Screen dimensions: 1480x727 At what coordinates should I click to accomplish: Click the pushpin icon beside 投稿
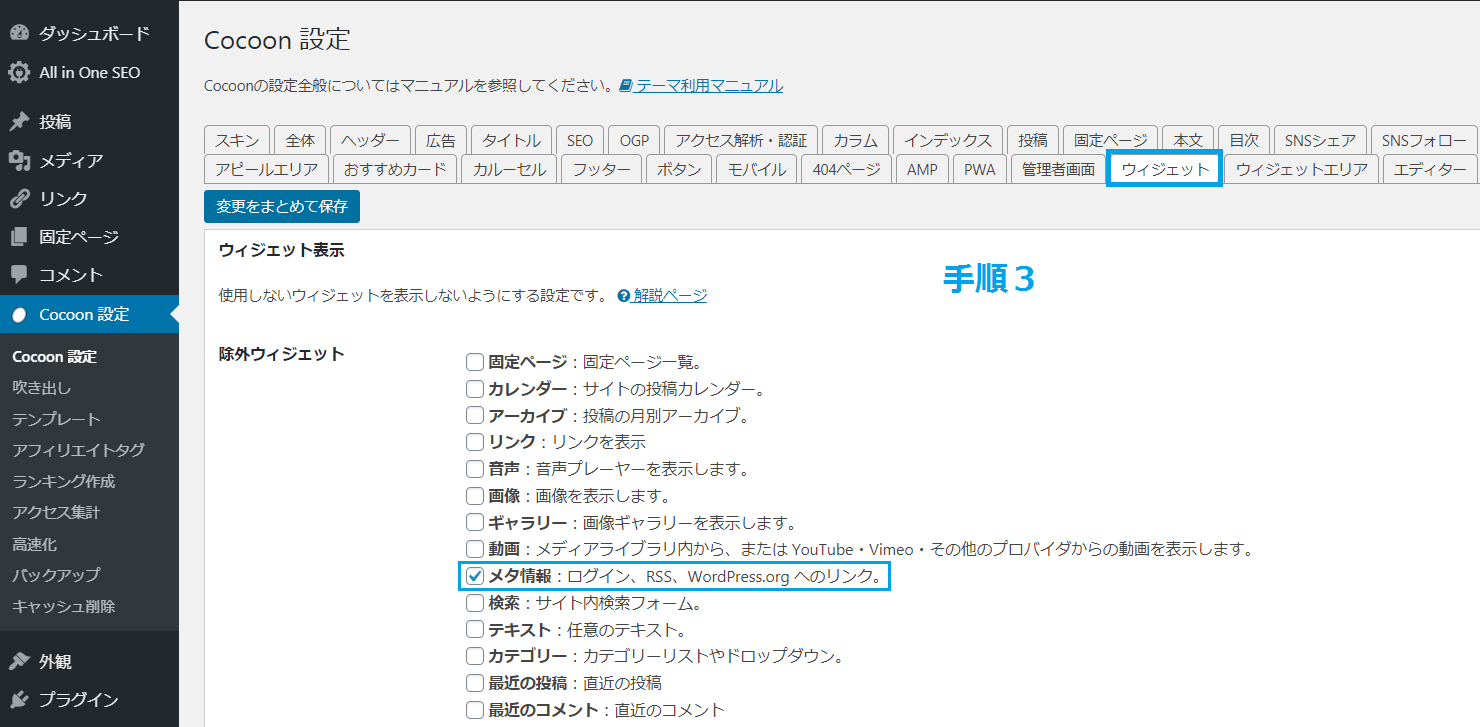pos(19,122)
